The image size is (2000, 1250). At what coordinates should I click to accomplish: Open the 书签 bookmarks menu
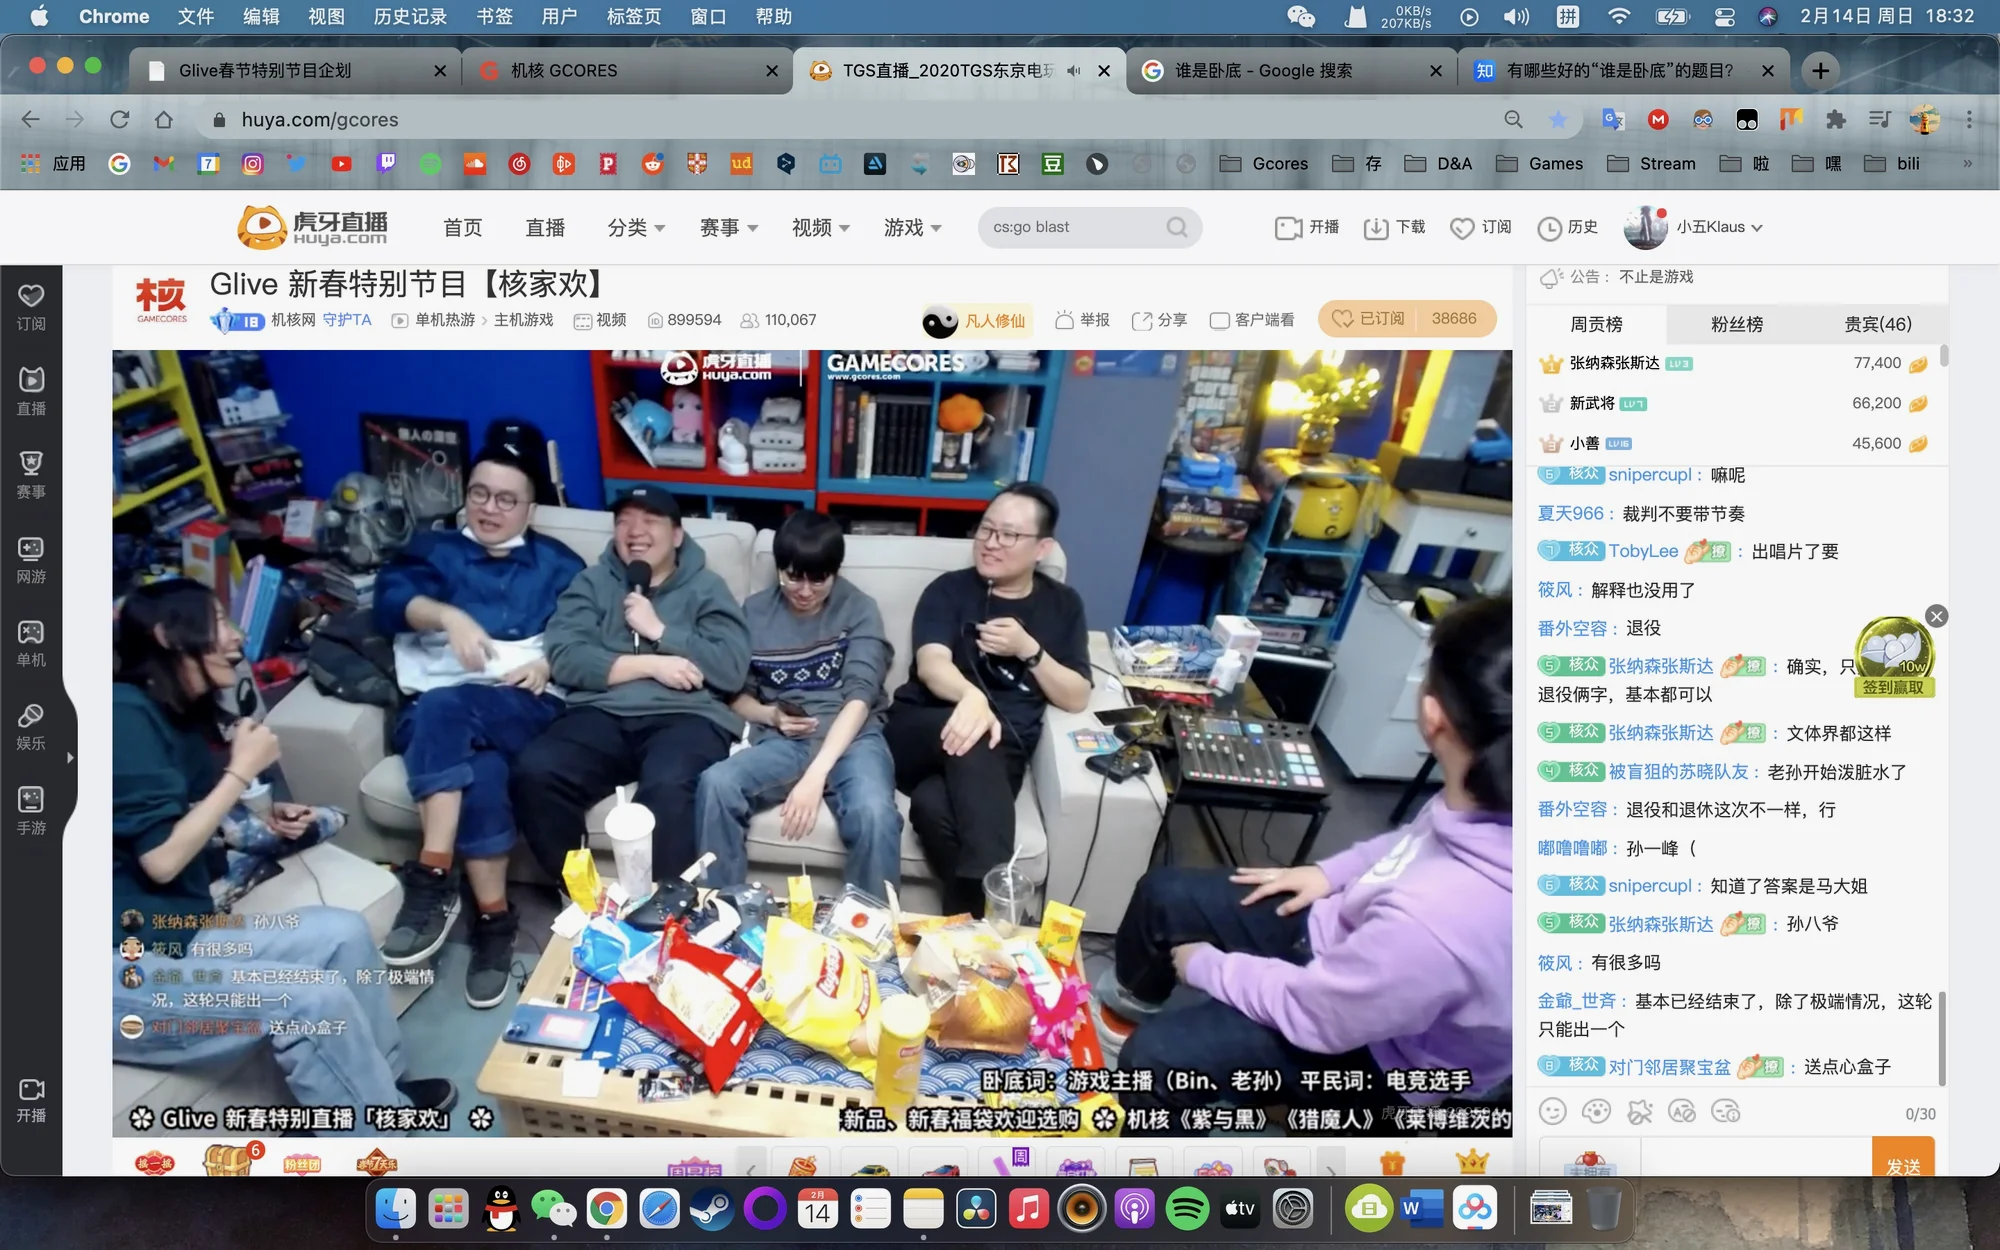tap(494, 16)
